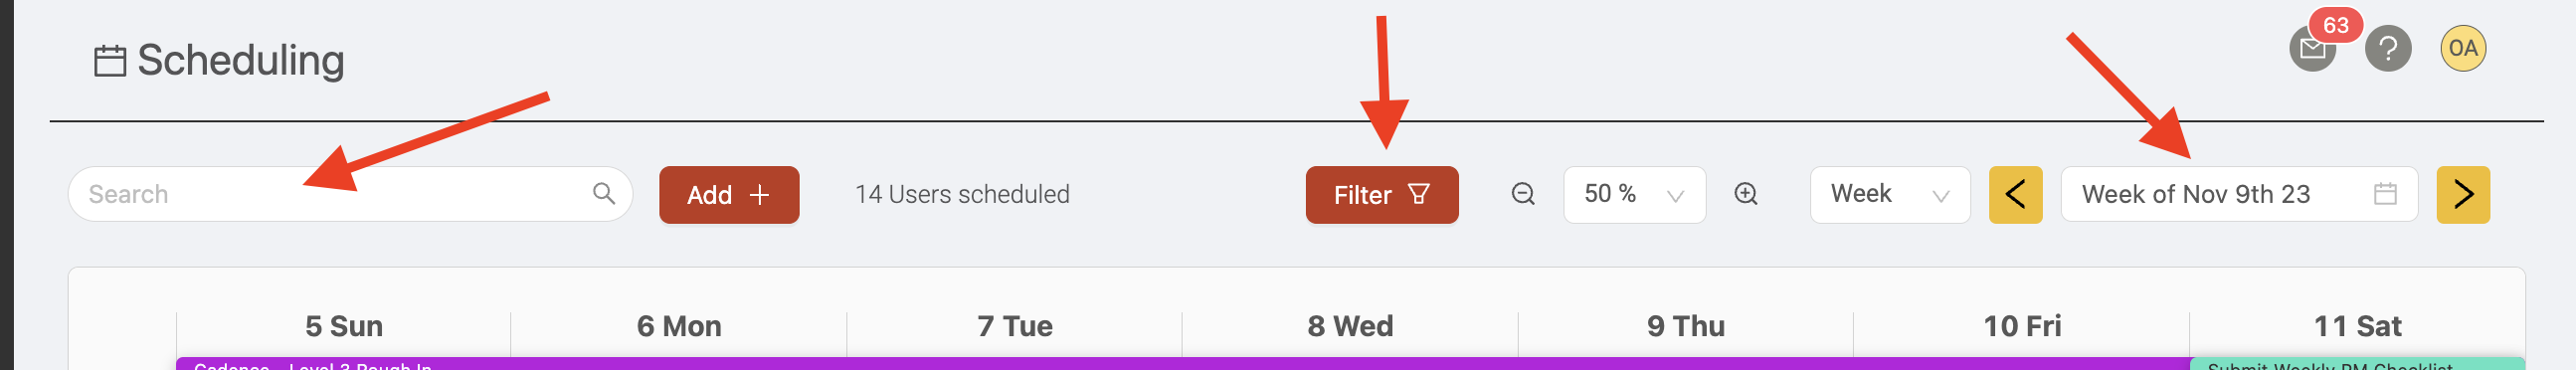The image size is (2576, 370).
Task: Open the mail inbox with 63 notifications
Action: click(x=2312, y=48)
